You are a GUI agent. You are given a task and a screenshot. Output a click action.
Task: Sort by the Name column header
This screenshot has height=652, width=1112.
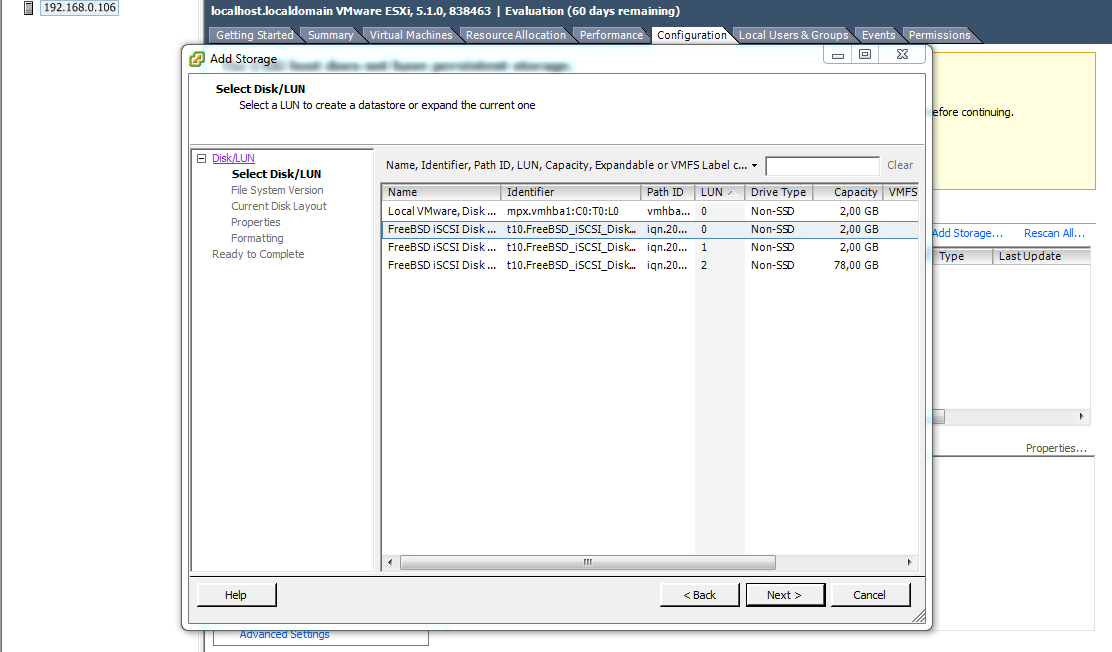(x=441, y=192)
